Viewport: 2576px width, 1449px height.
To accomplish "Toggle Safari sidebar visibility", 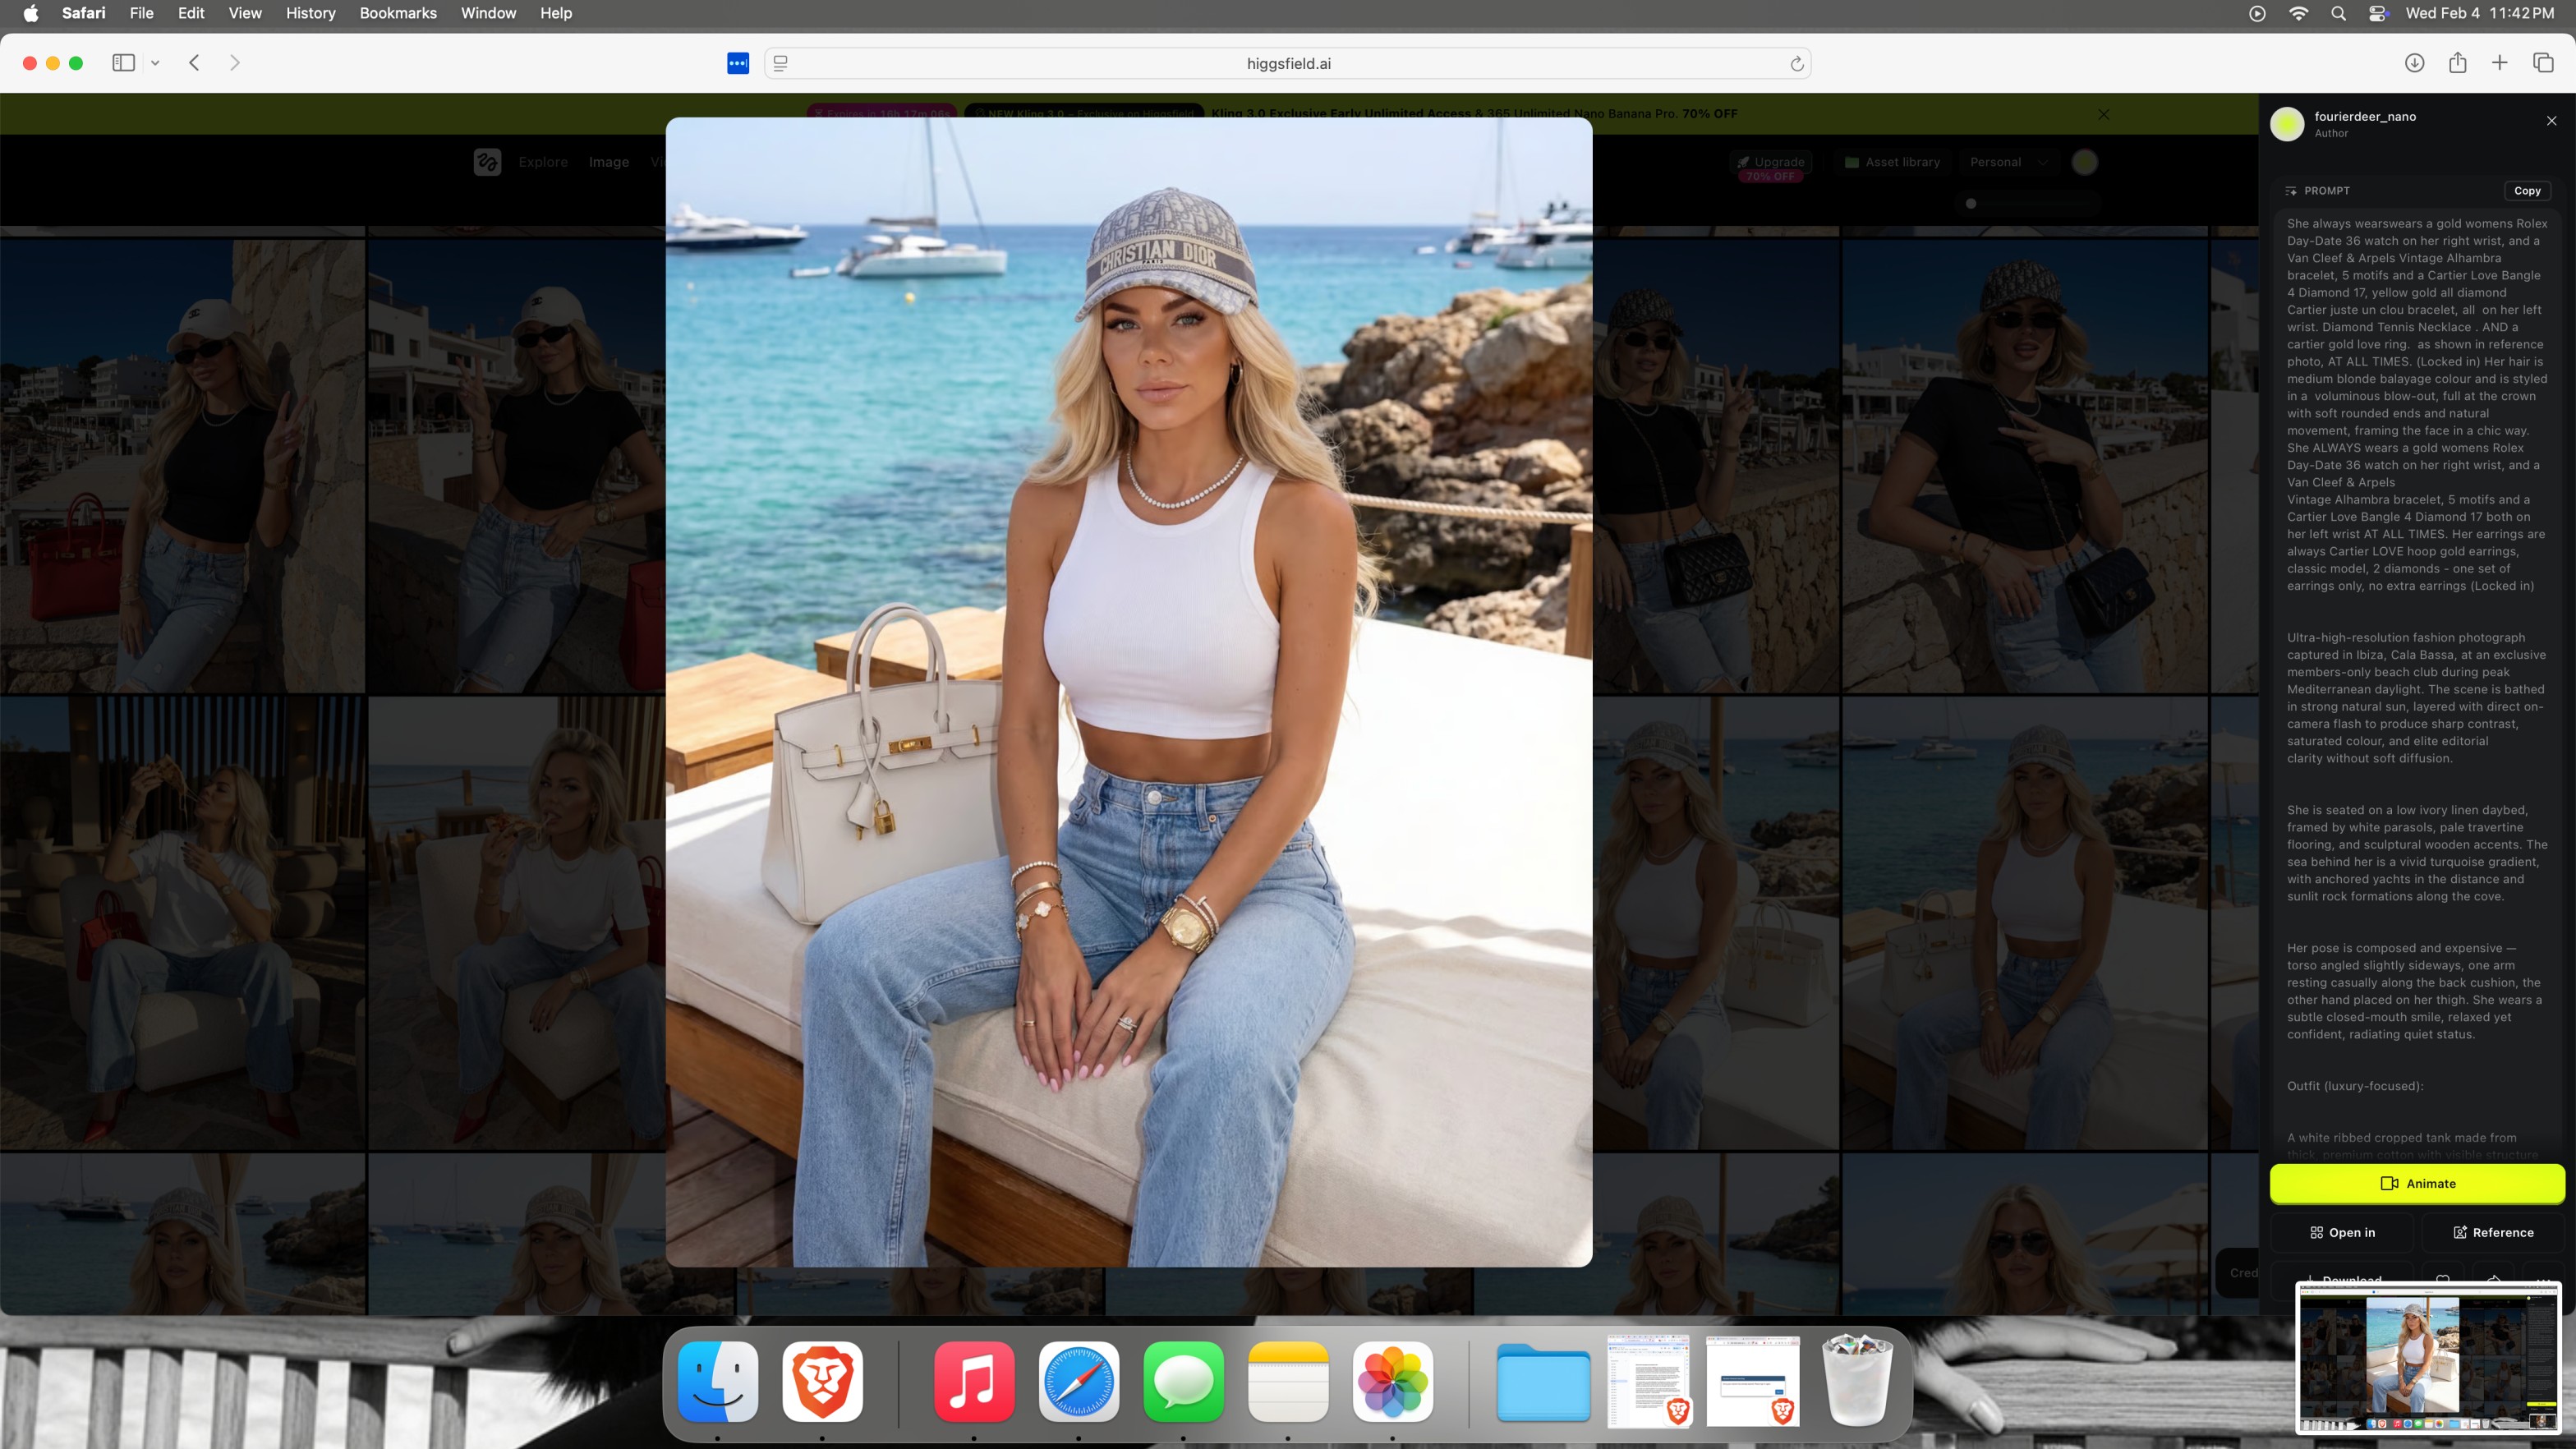I will pos(123,63).
